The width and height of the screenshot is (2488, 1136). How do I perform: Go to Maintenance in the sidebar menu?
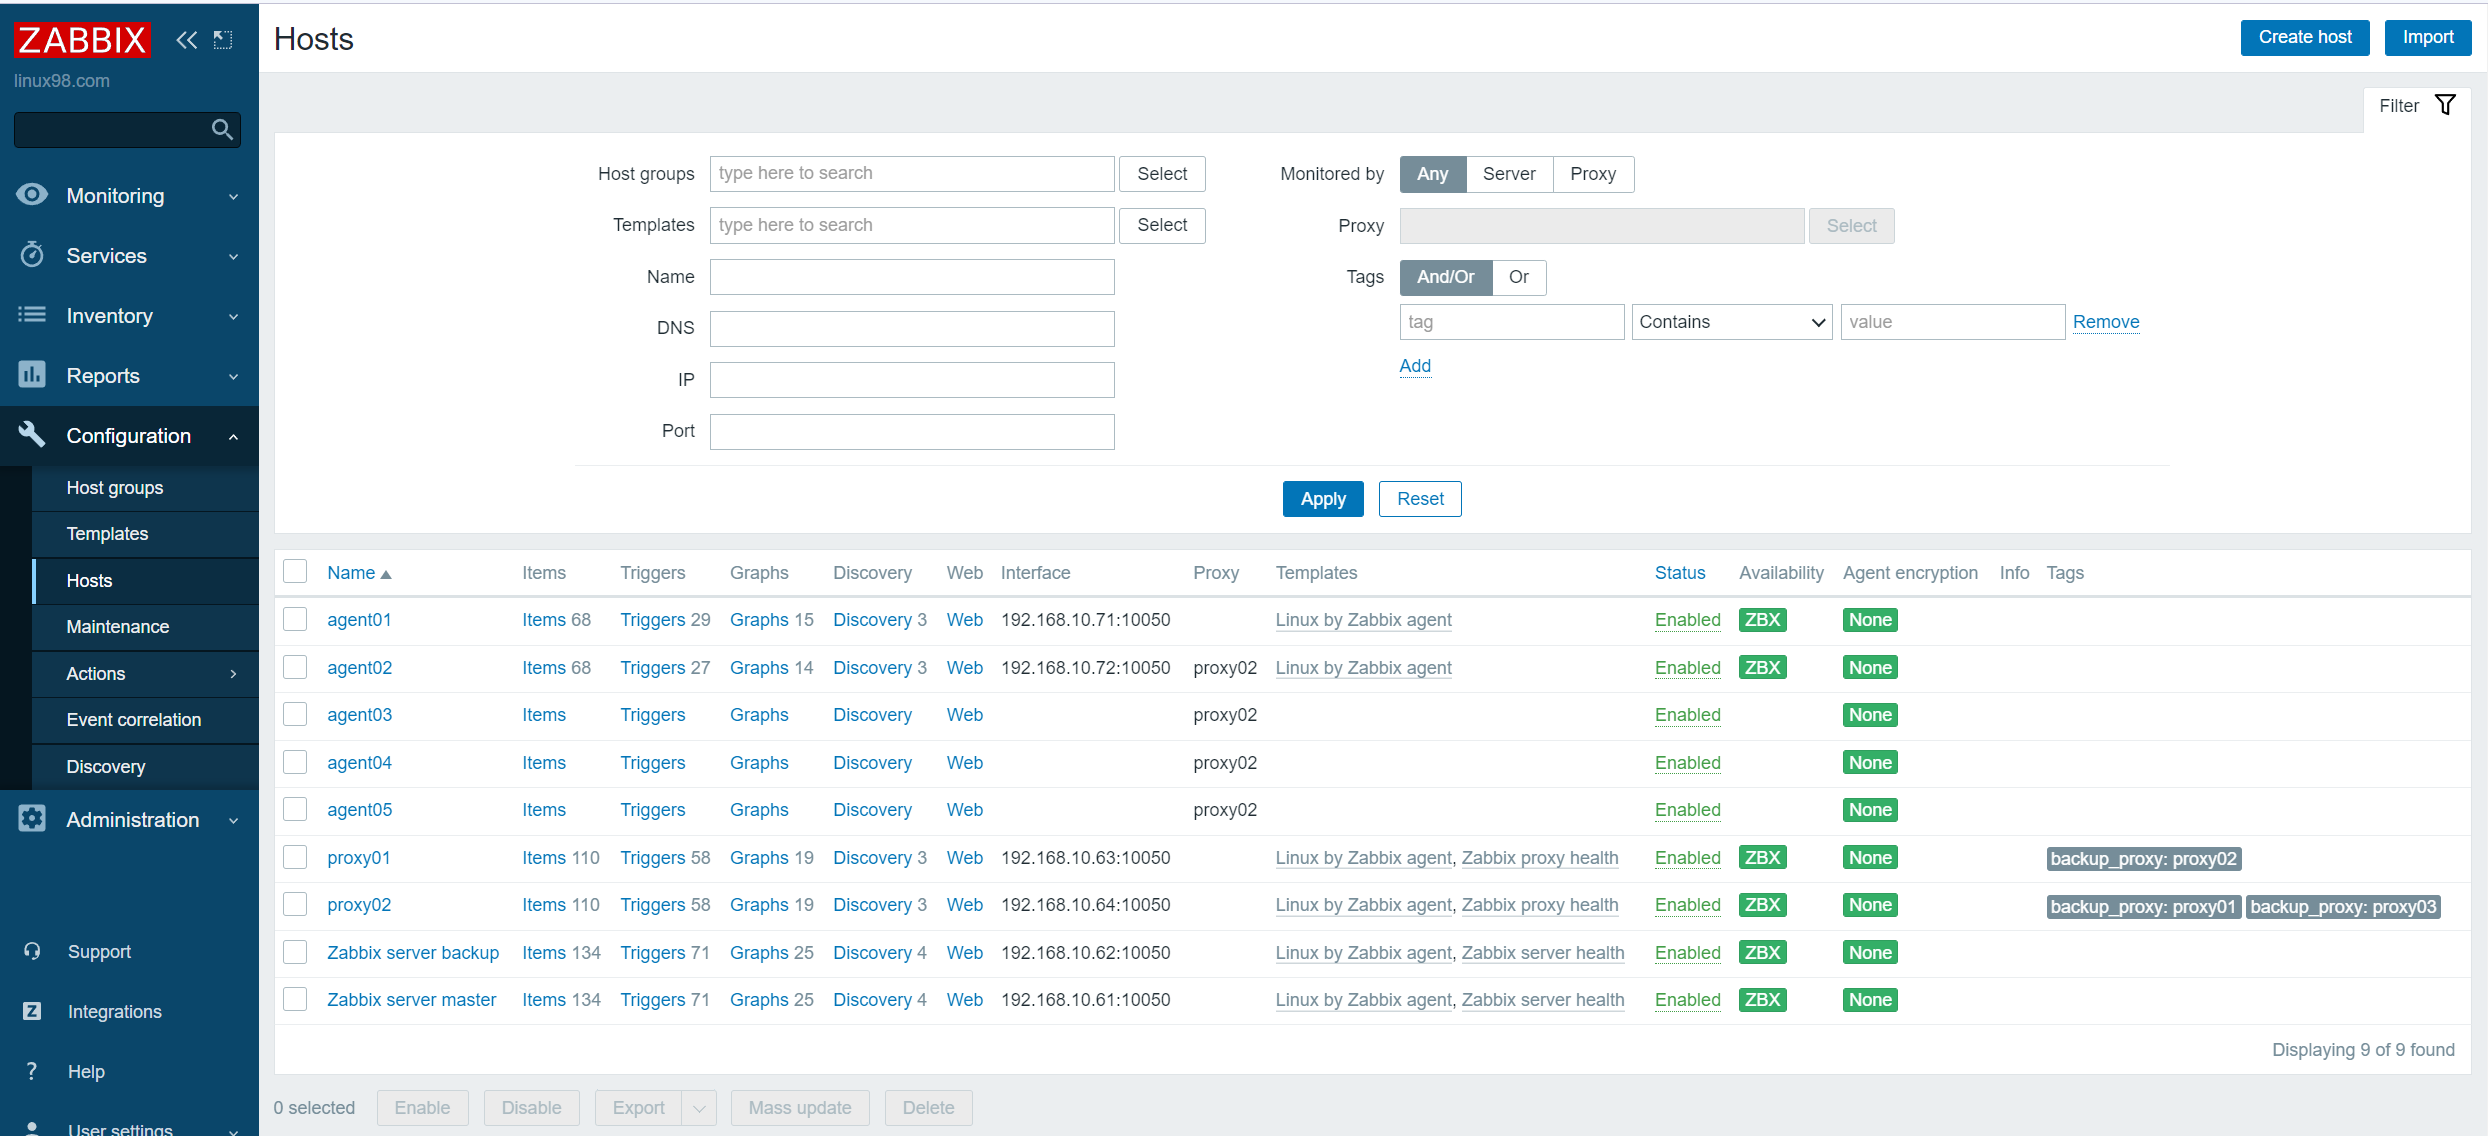117,627
